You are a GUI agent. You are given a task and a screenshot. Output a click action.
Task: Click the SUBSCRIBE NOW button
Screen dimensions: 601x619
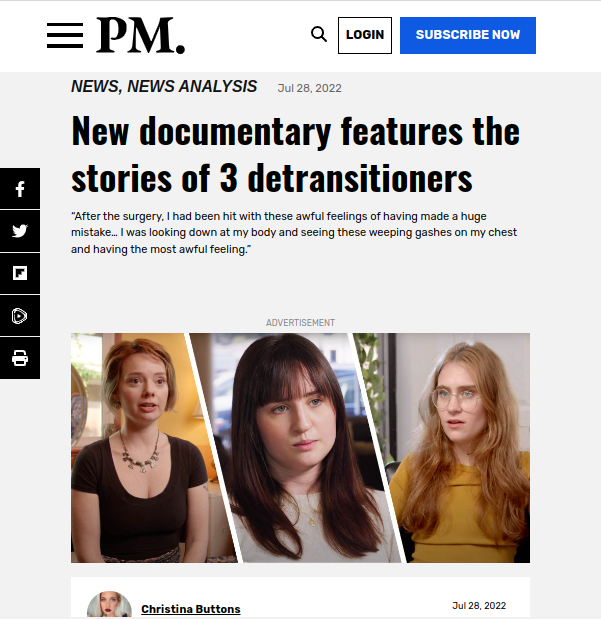pos(468,35)
